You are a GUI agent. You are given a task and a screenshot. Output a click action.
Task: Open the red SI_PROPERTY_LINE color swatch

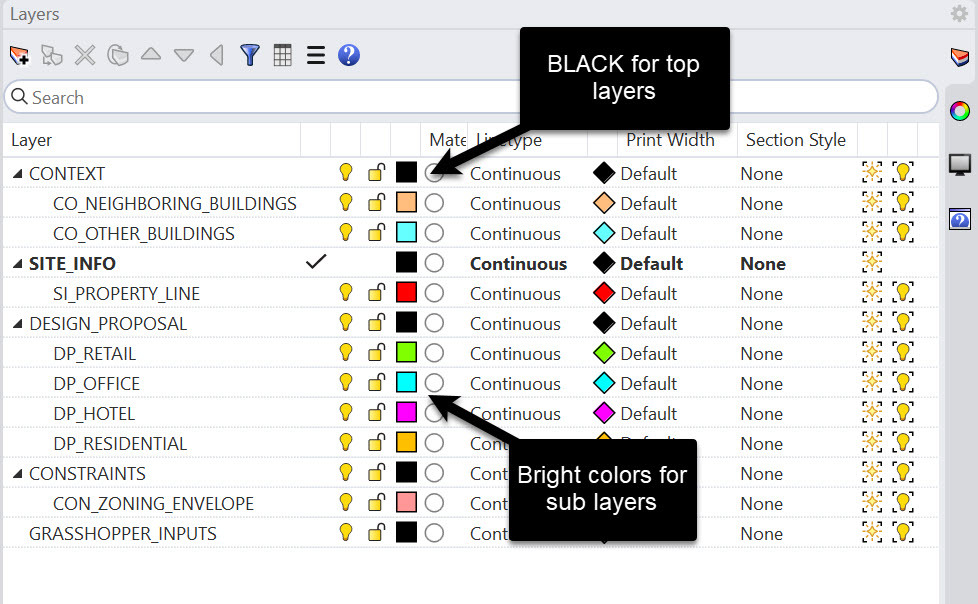(x=406, y=292)
